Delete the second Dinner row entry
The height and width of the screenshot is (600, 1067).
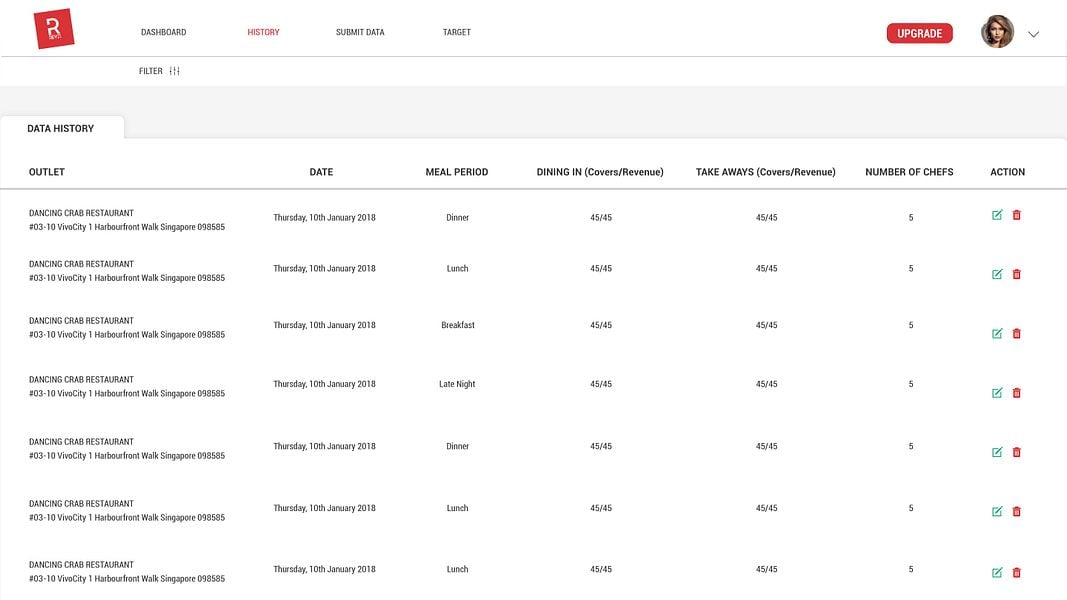tap(1017, 452)
